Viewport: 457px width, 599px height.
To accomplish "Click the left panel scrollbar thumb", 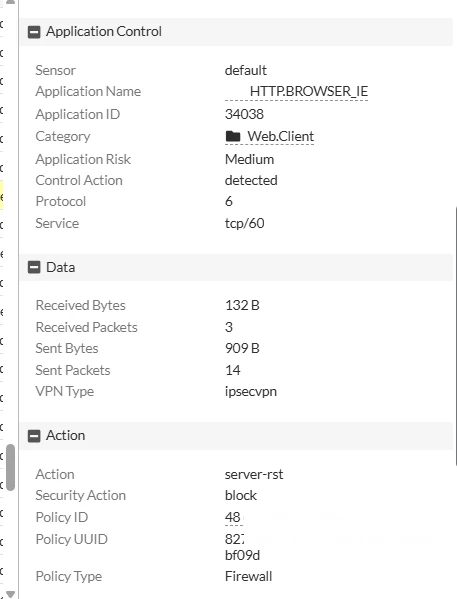I will (10, 467).
